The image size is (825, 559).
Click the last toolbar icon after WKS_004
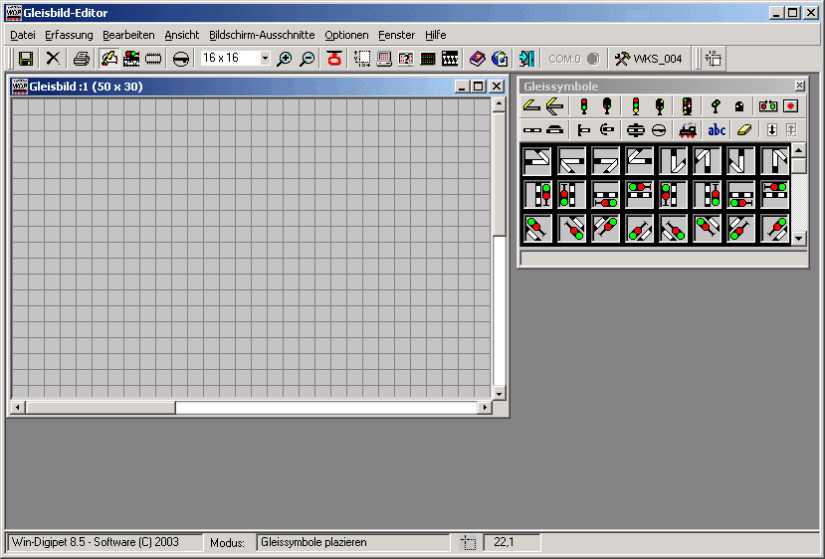click(x=713, y=58)
